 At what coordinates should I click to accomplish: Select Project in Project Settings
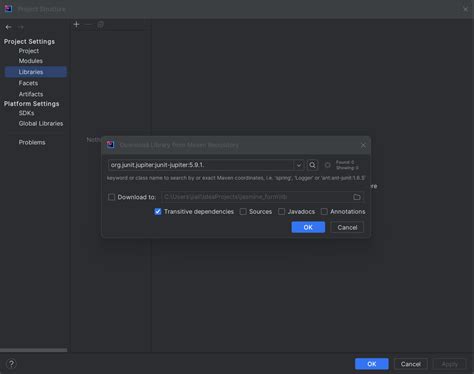29,51
